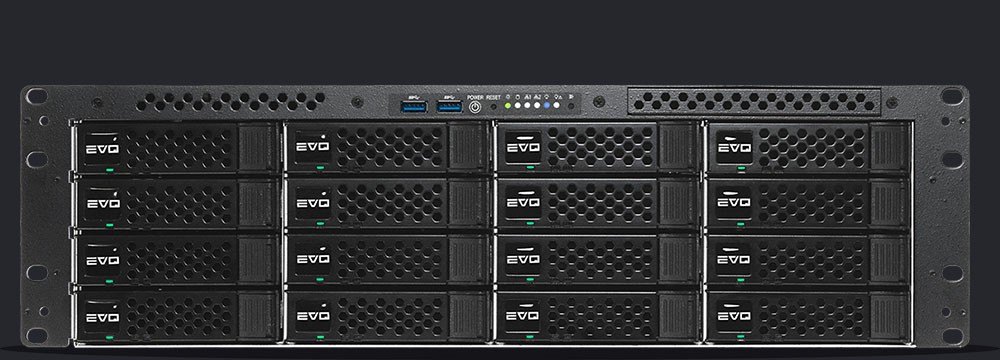Screen dimensions: 1000x360
Task: Click the blue indicator LED
Action: (x=547, y=105)
